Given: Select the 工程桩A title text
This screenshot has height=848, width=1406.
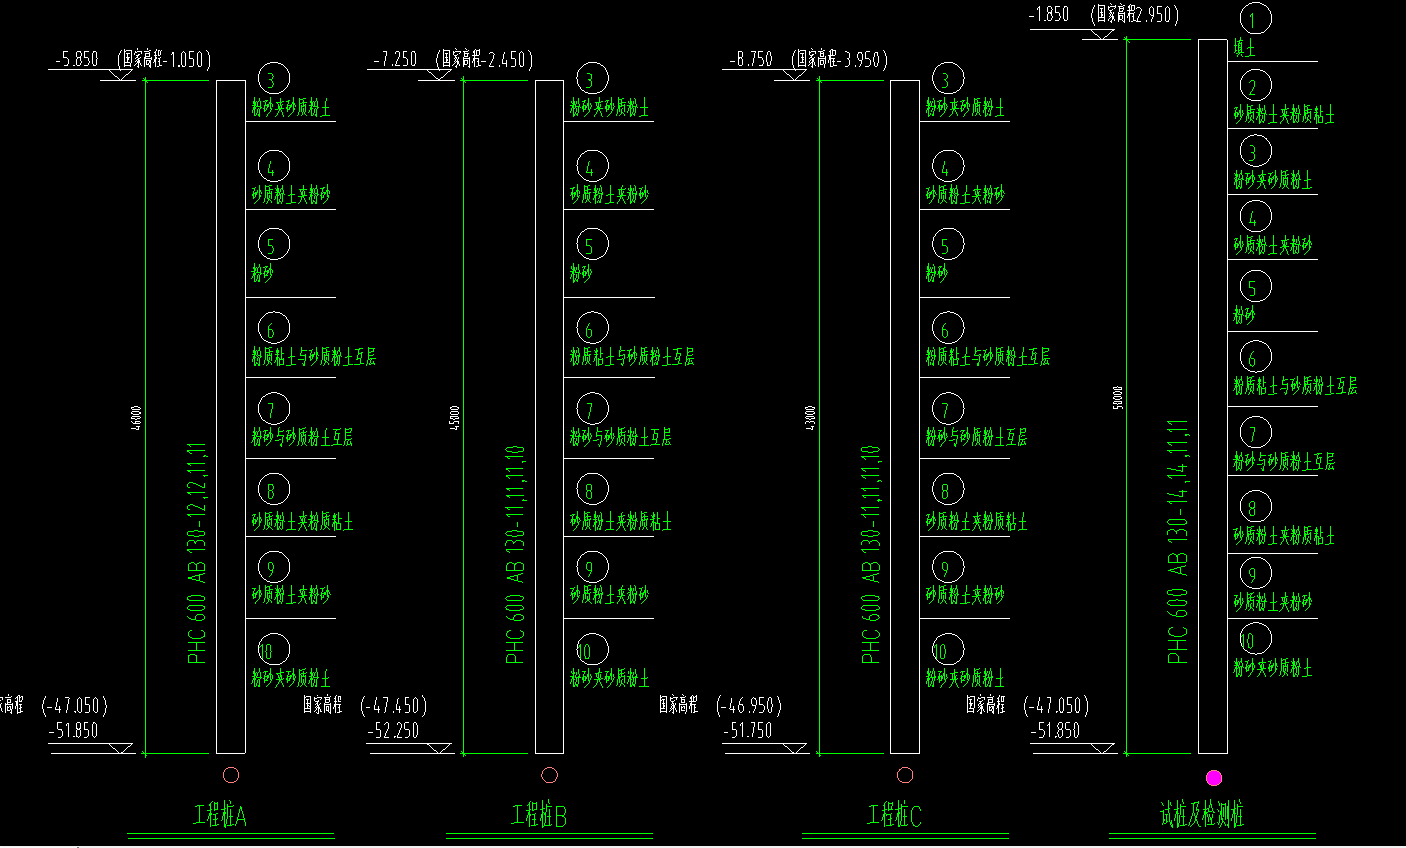Looking at the screenshot, I should click(220, 816).
